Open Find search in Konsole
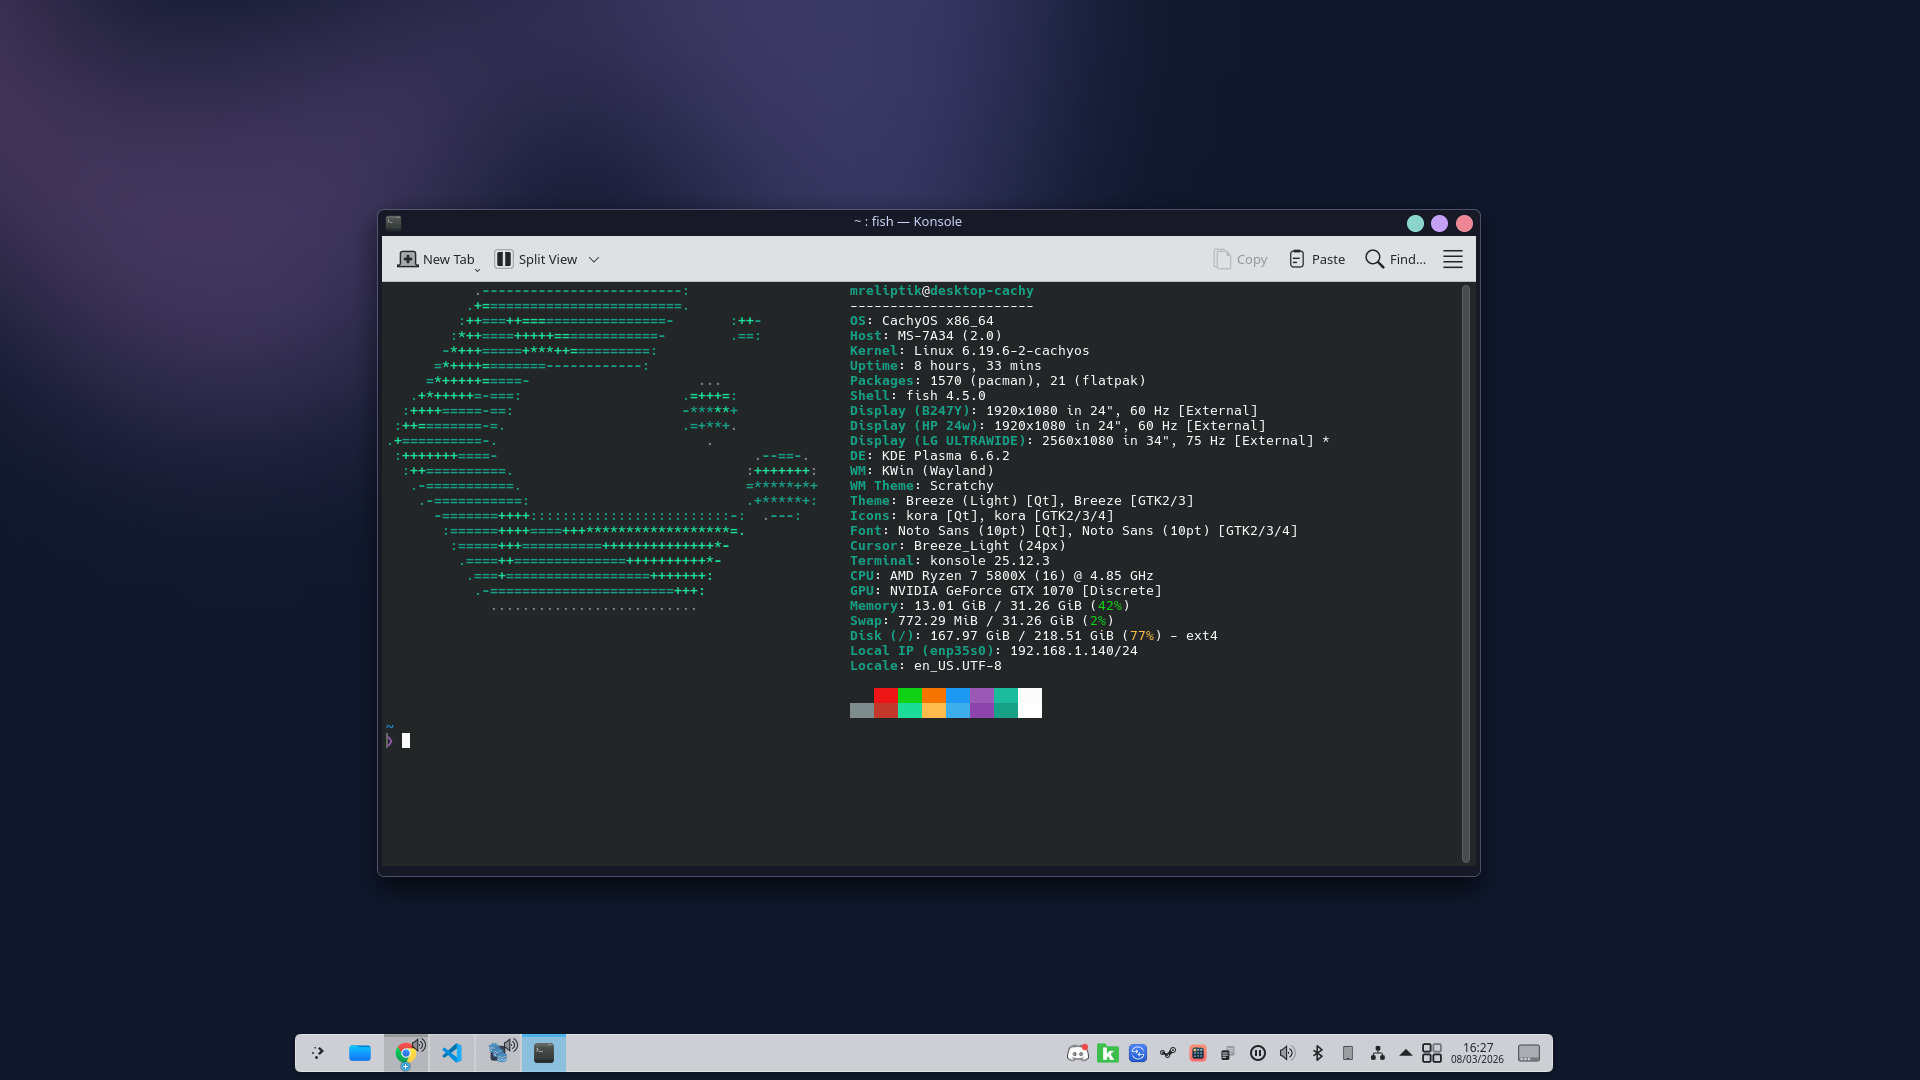 (x=1395, y=259)
